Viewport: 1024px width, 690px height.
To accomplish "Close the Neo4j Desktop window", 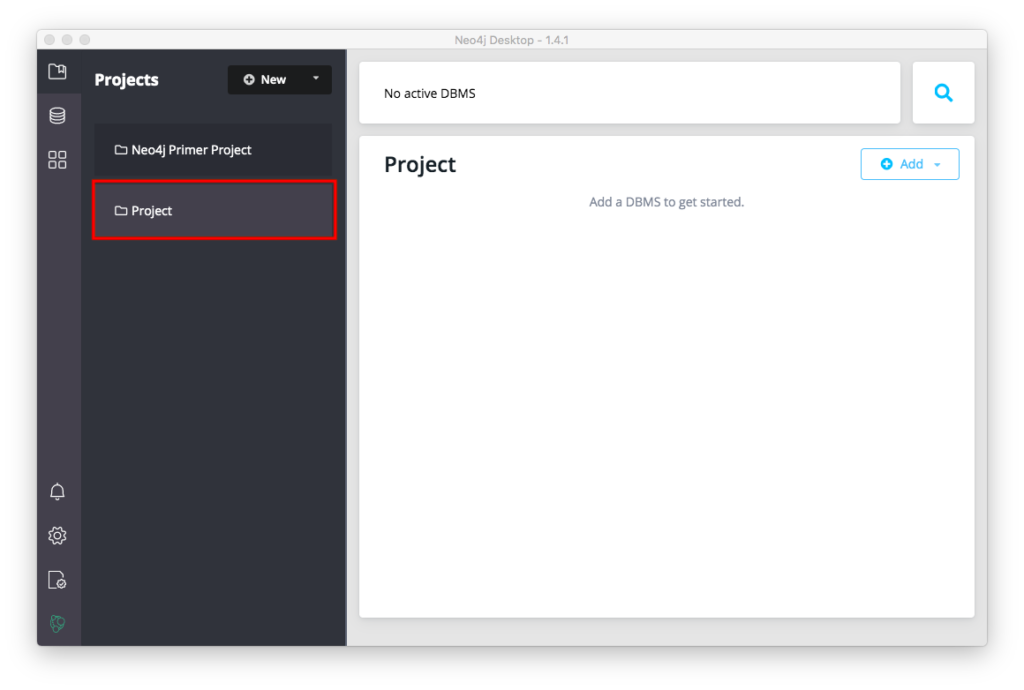I will 49,39.
